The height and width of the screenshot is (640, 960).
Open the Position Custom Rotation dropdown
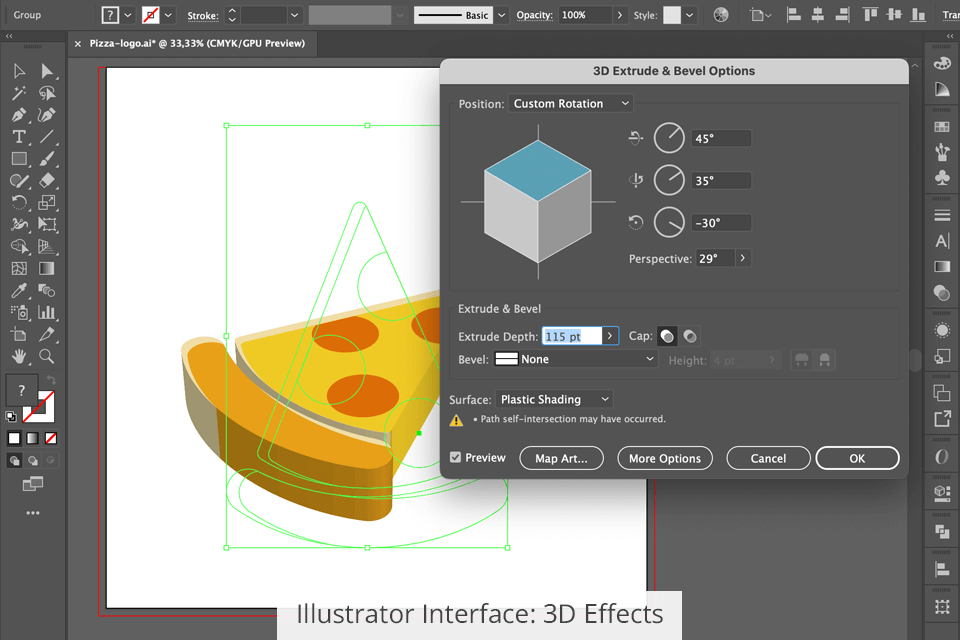[571, 104]
